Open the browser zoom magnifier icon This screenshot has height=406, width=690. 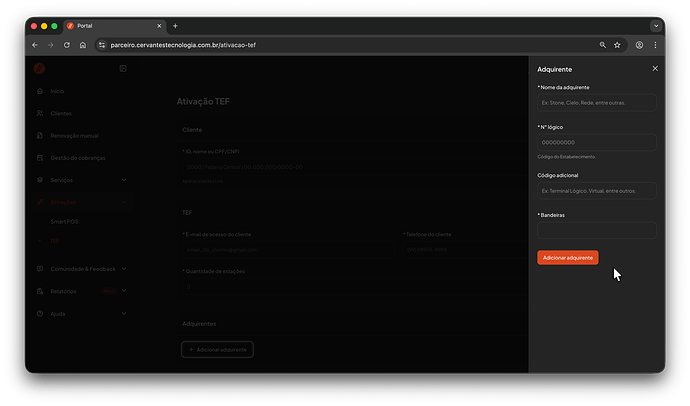click(602, 45)
